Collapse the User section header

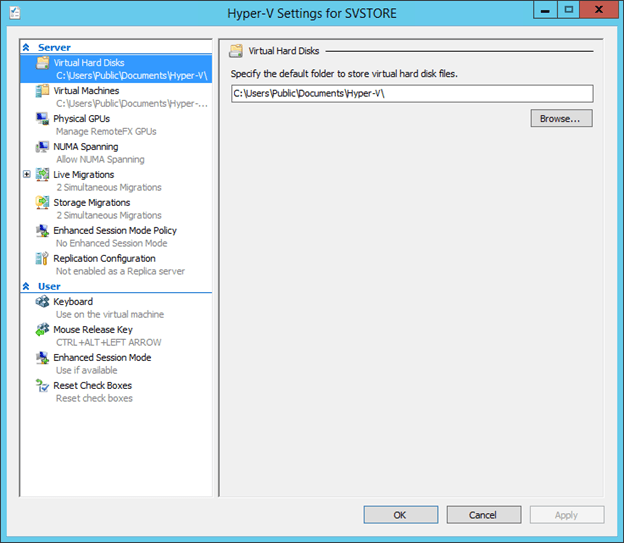[27, 287]
